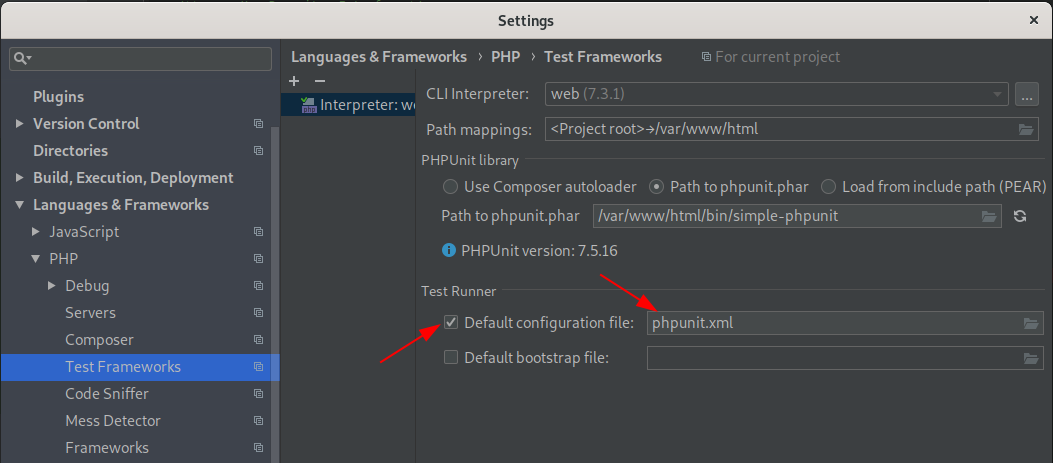Browse for phpunit.phar path folder

989,216
